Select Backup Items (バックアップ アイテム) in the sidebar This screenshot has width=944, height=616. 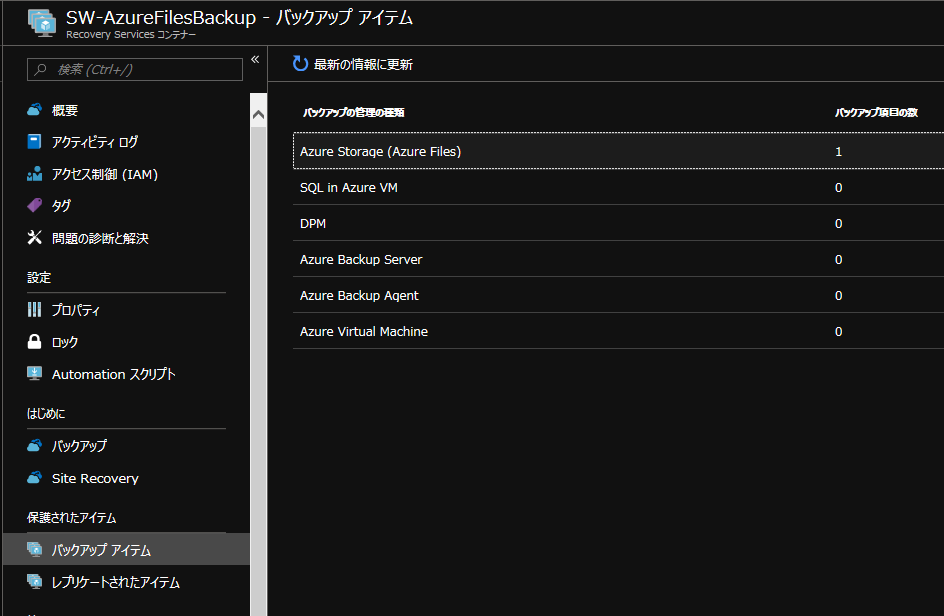point(101,550)
